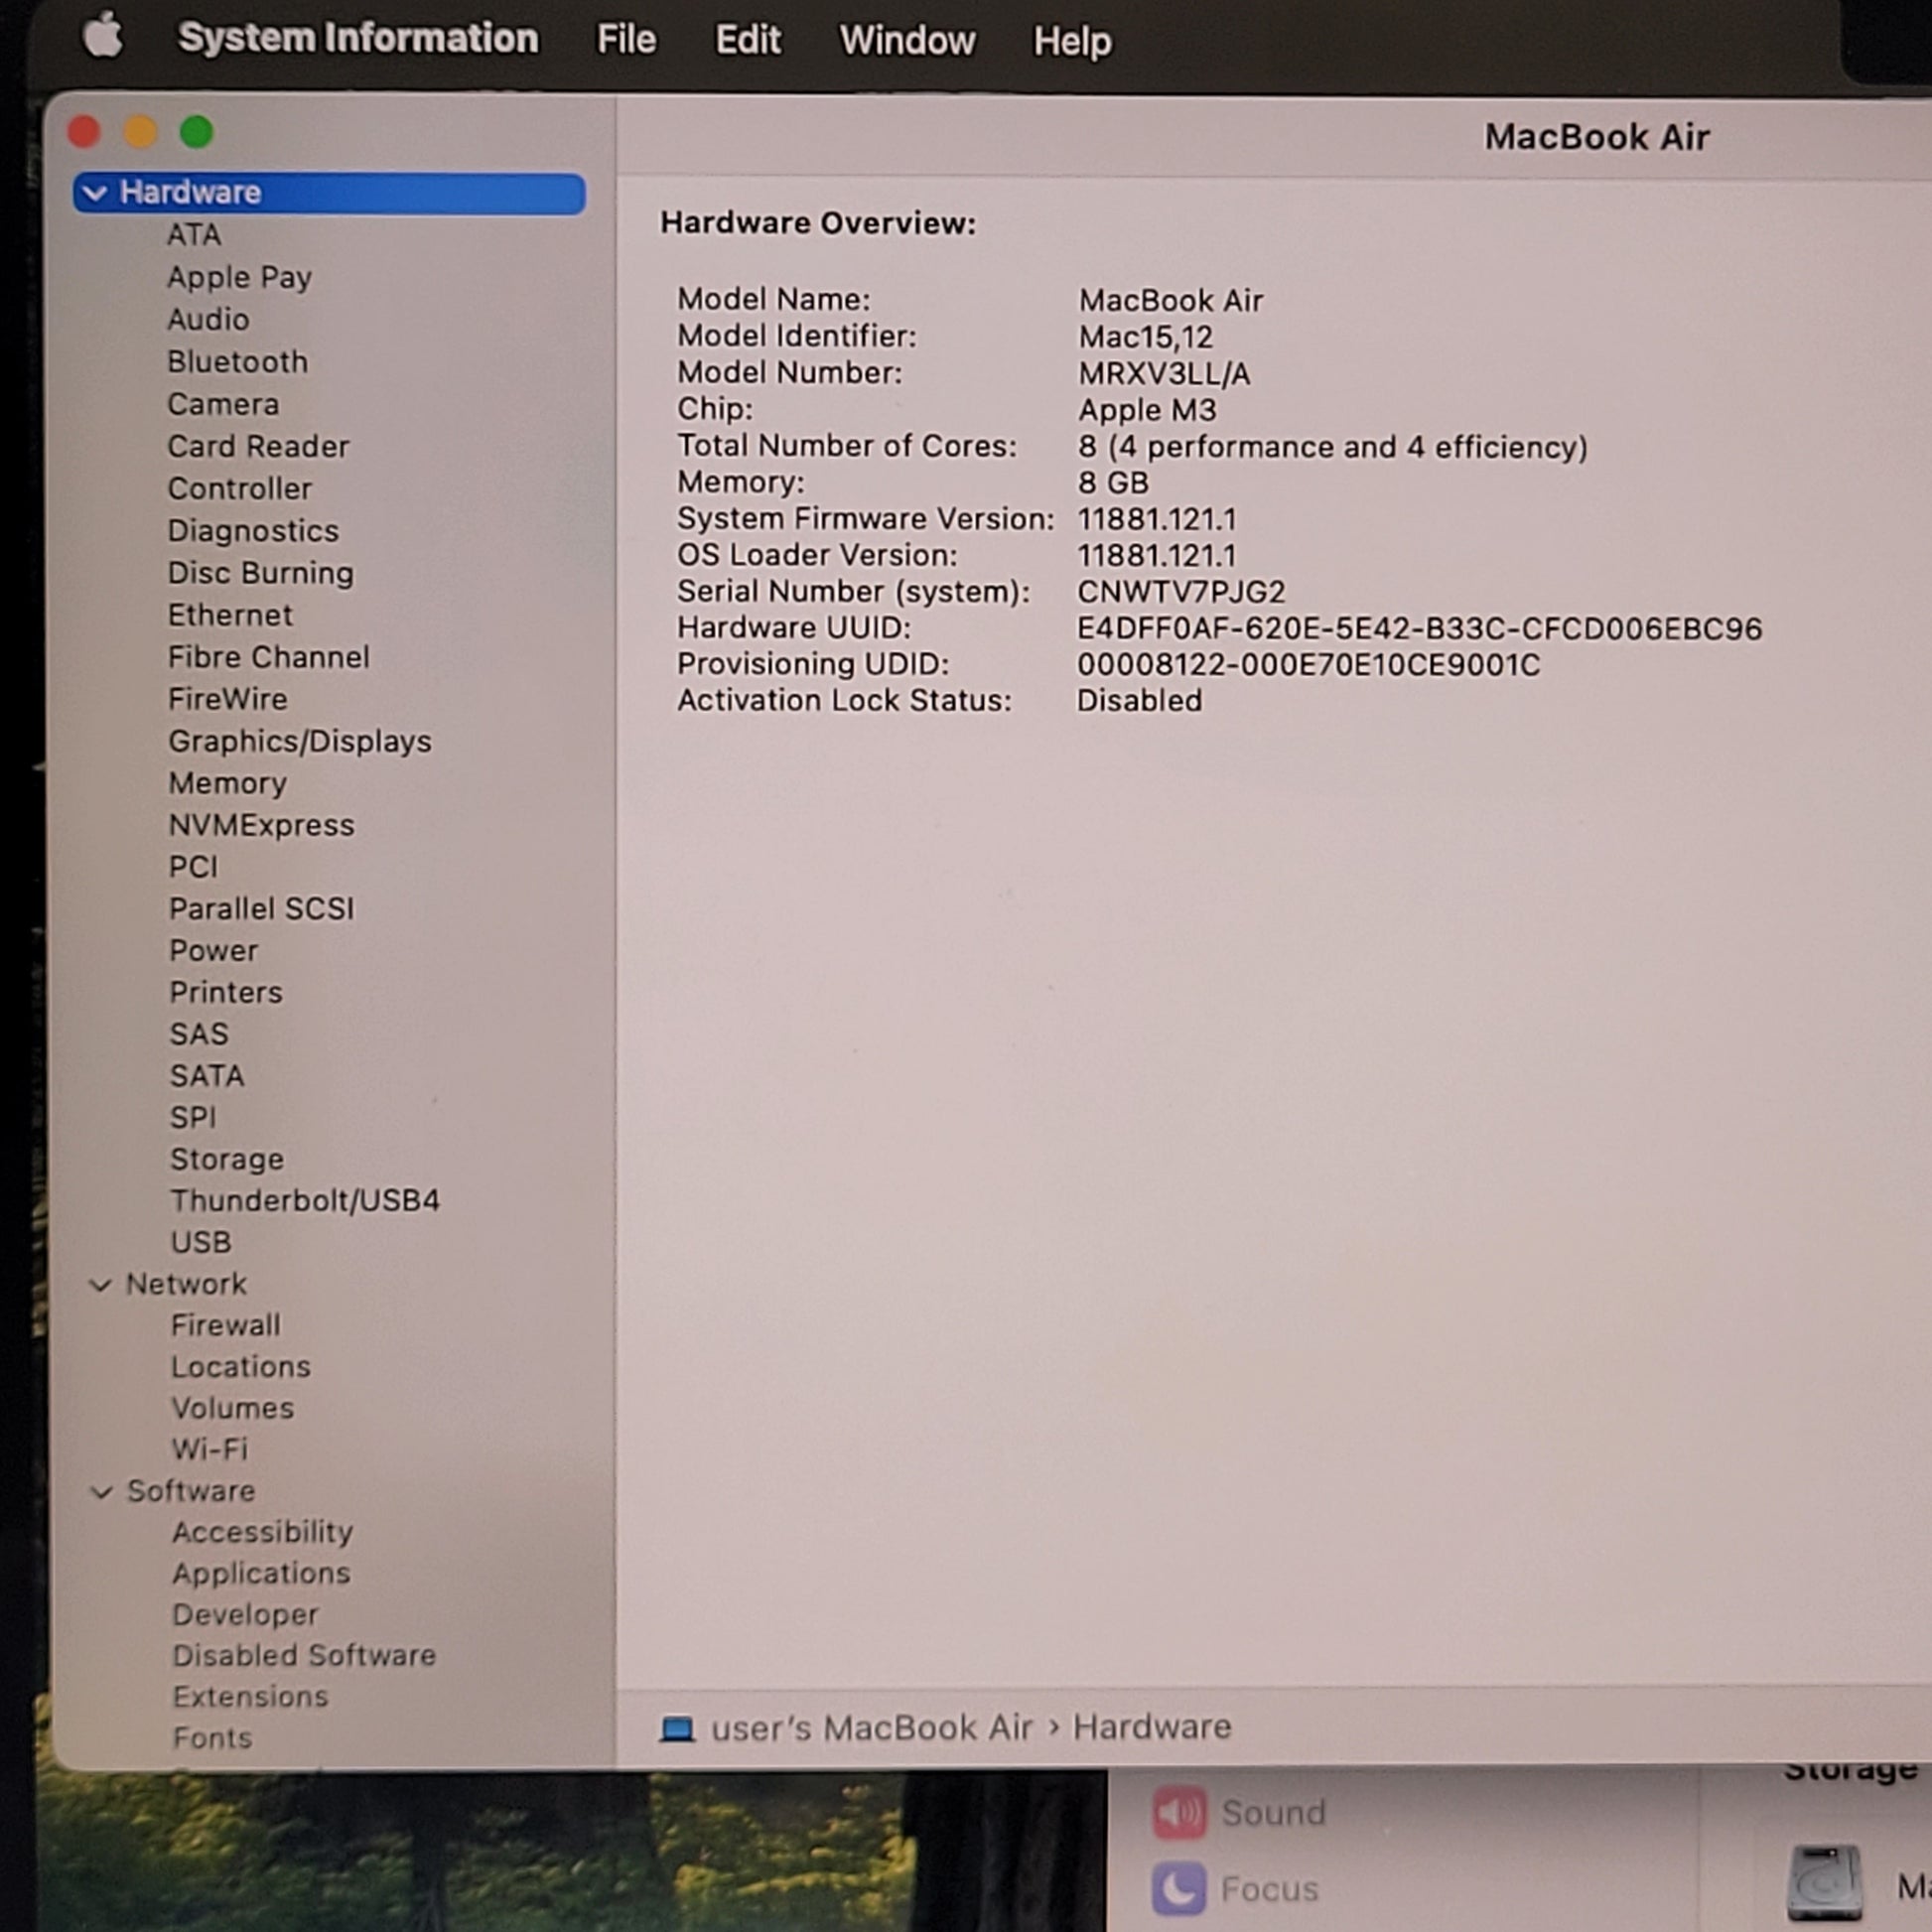Click the Serial Number value CNWTV7PJG2

[1181, 592]
